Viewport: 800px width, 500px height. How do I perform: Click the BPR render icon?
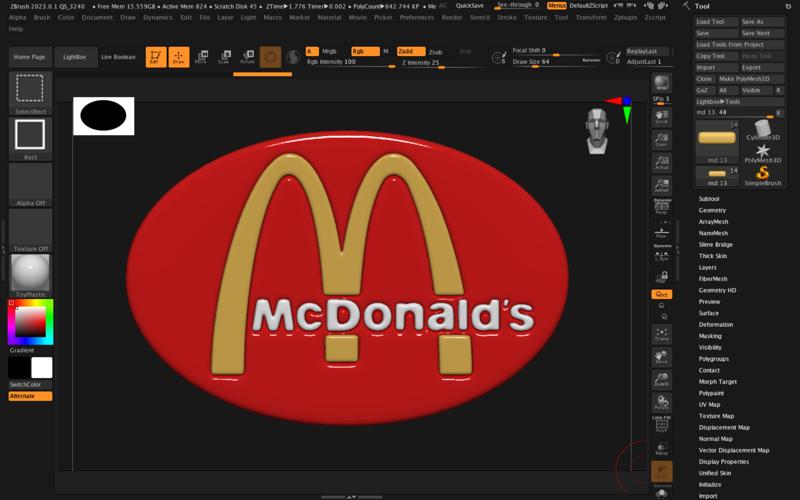coord(661,83)
